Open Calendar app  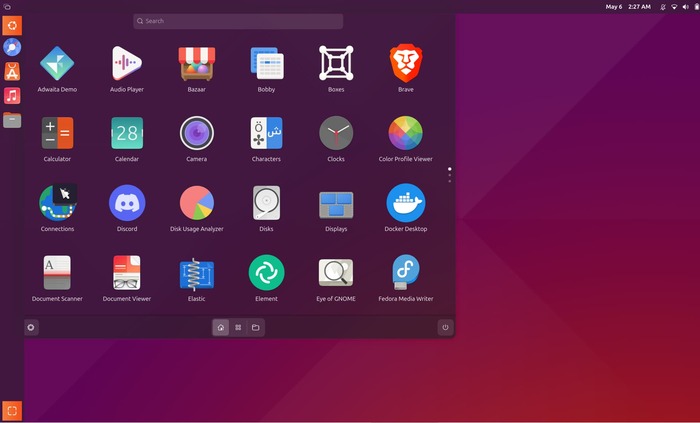point(127,133)
